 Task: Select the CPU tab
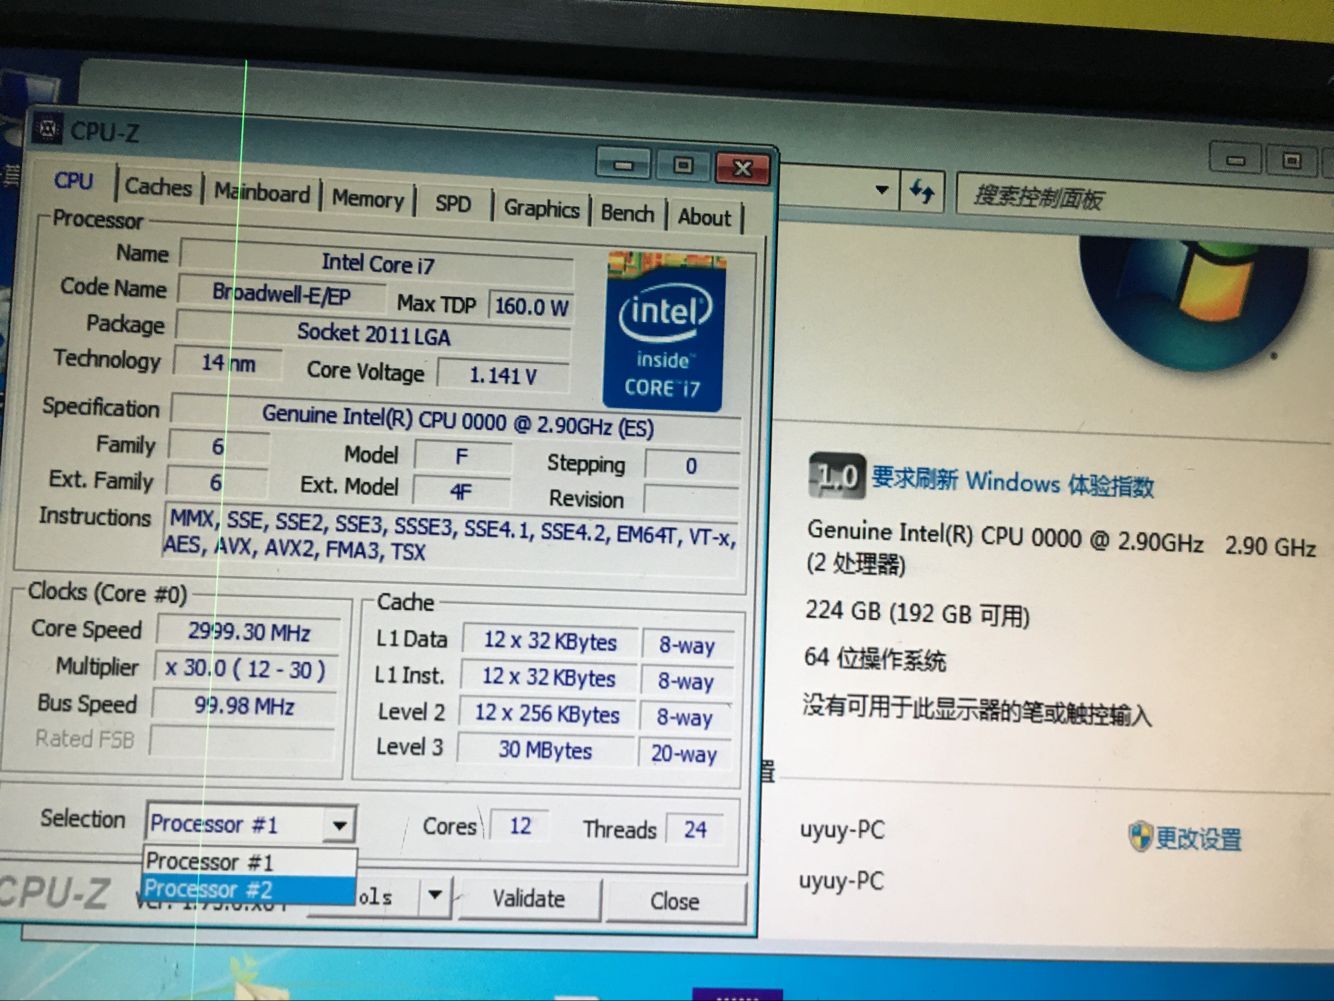[73, 181]
